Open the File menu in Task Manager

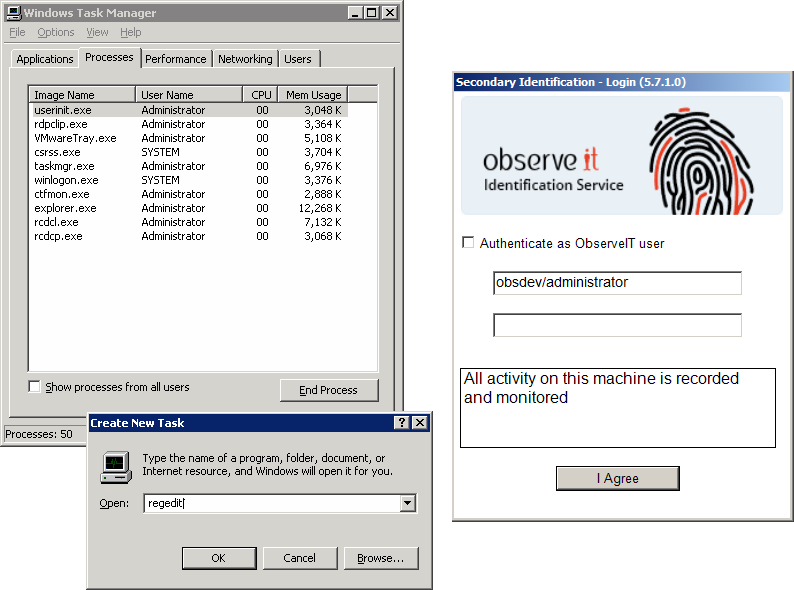[x=17, y=32]
